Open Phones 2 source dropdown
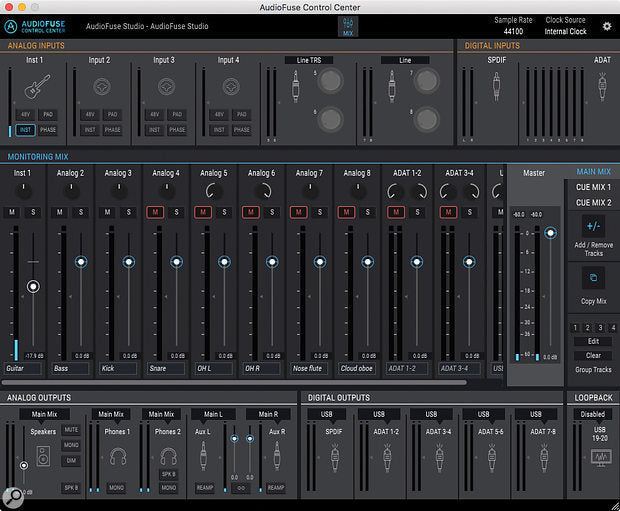The height and width of the screenshot is (511, 620). [162, 414]
